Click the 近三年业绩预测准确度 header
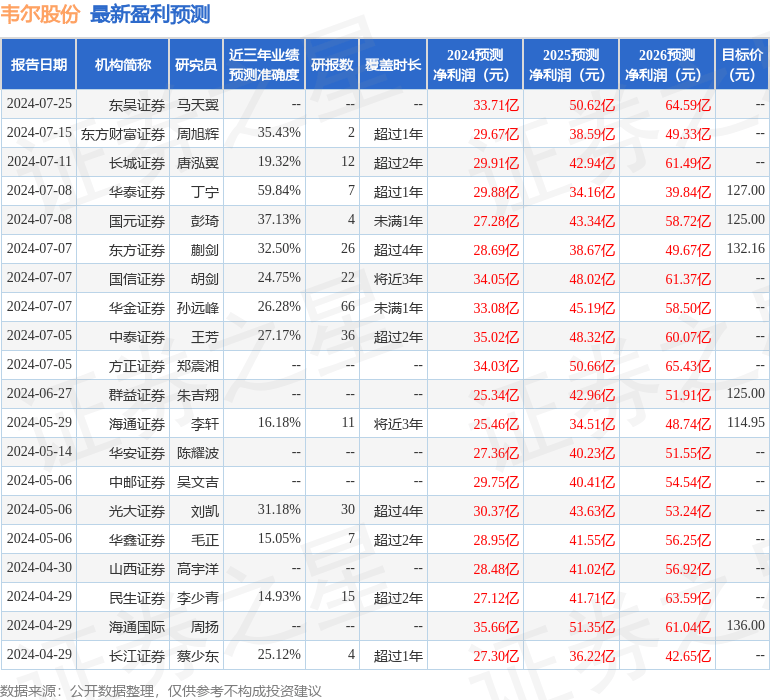770x700 pixels. tap(264, 64)
